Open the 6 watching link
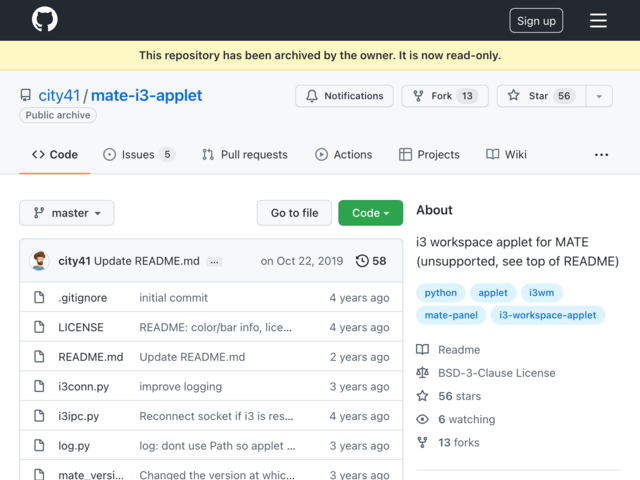 [x=467, y=419]
